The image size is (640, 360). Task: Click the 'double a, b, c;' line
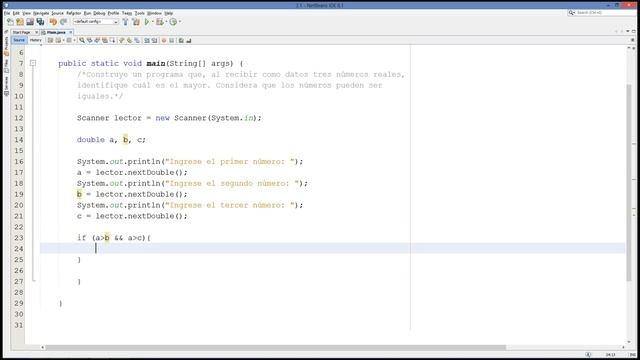(x=111, y=140)
